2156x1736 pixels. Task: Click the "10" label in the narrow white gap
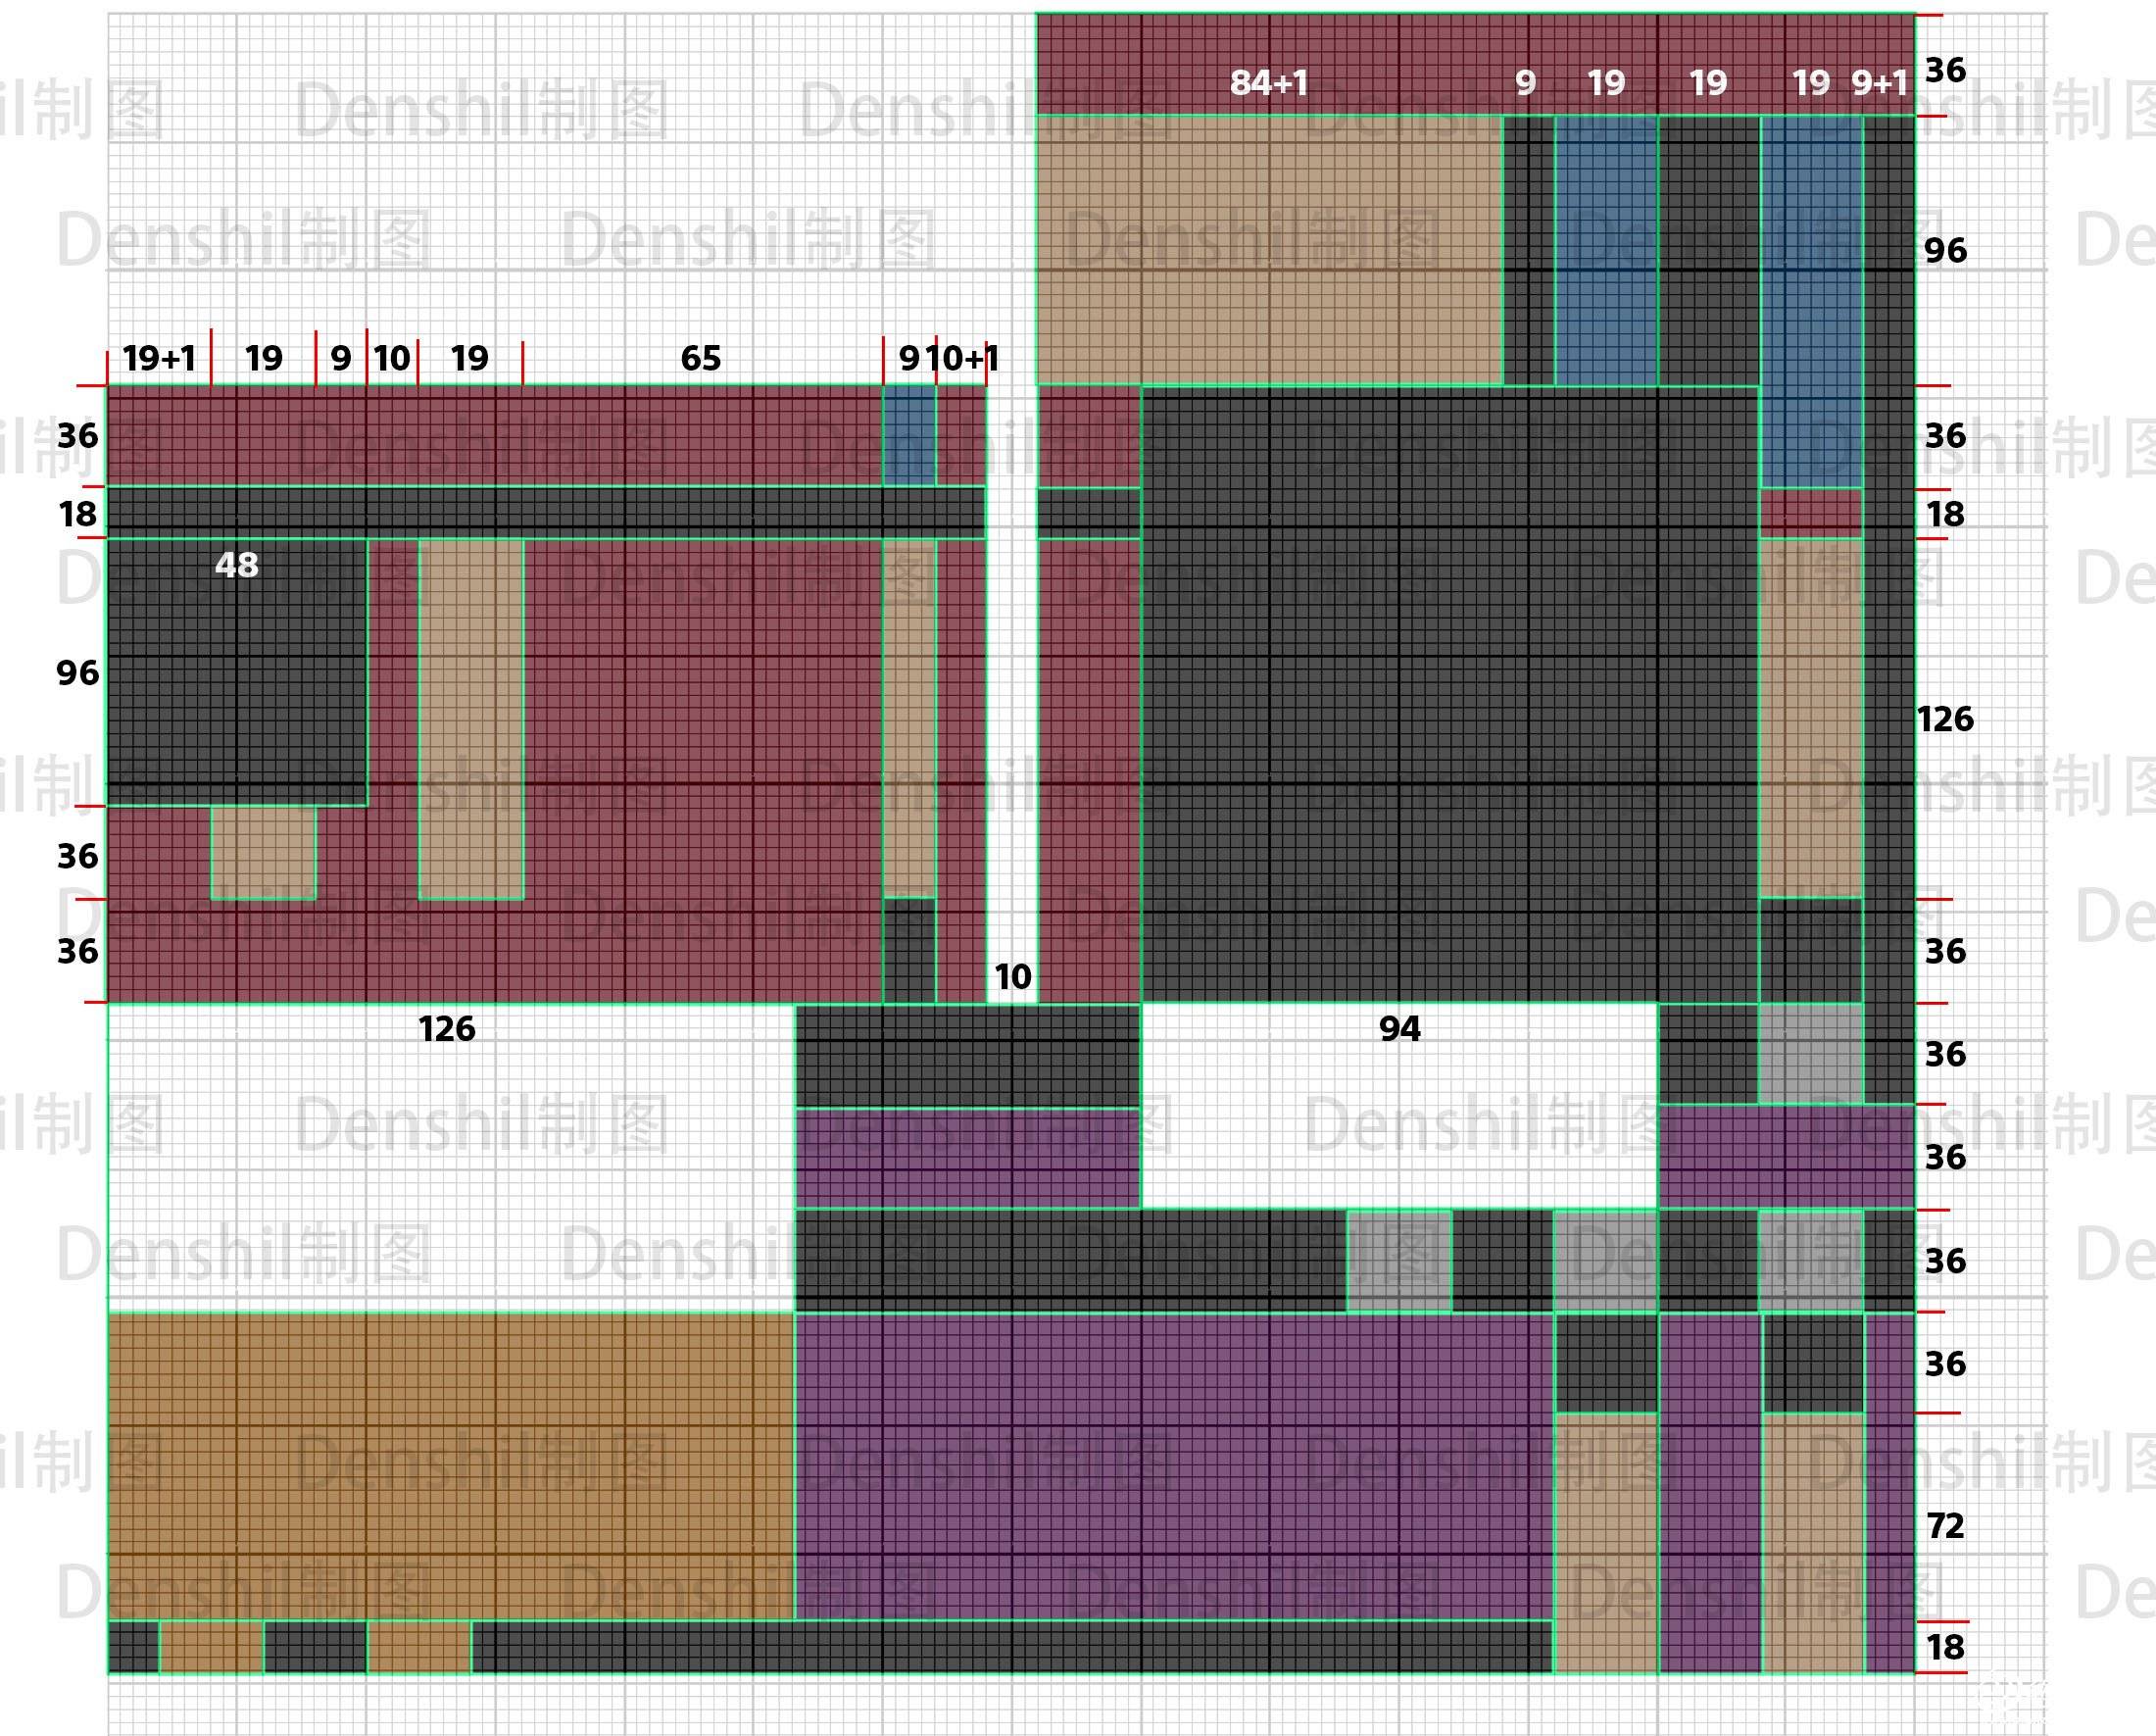coord(1012,976)
